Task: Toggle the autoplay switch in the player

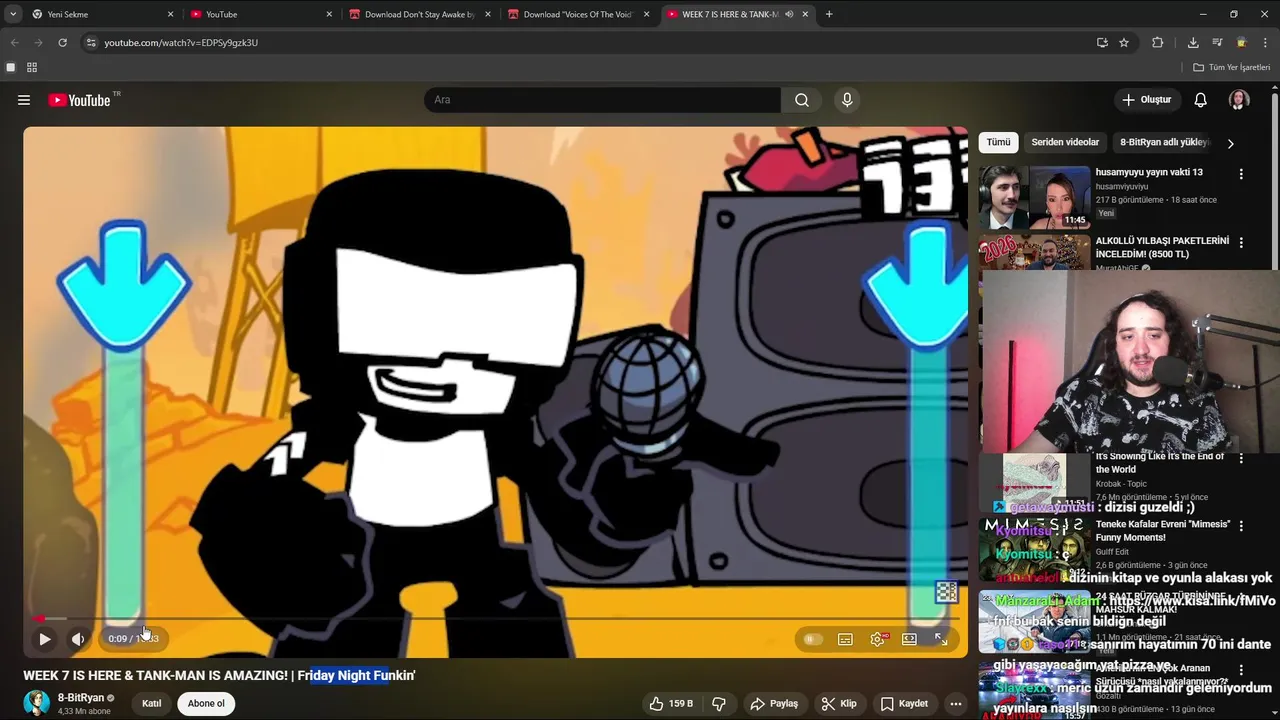Action: (813, 639)
